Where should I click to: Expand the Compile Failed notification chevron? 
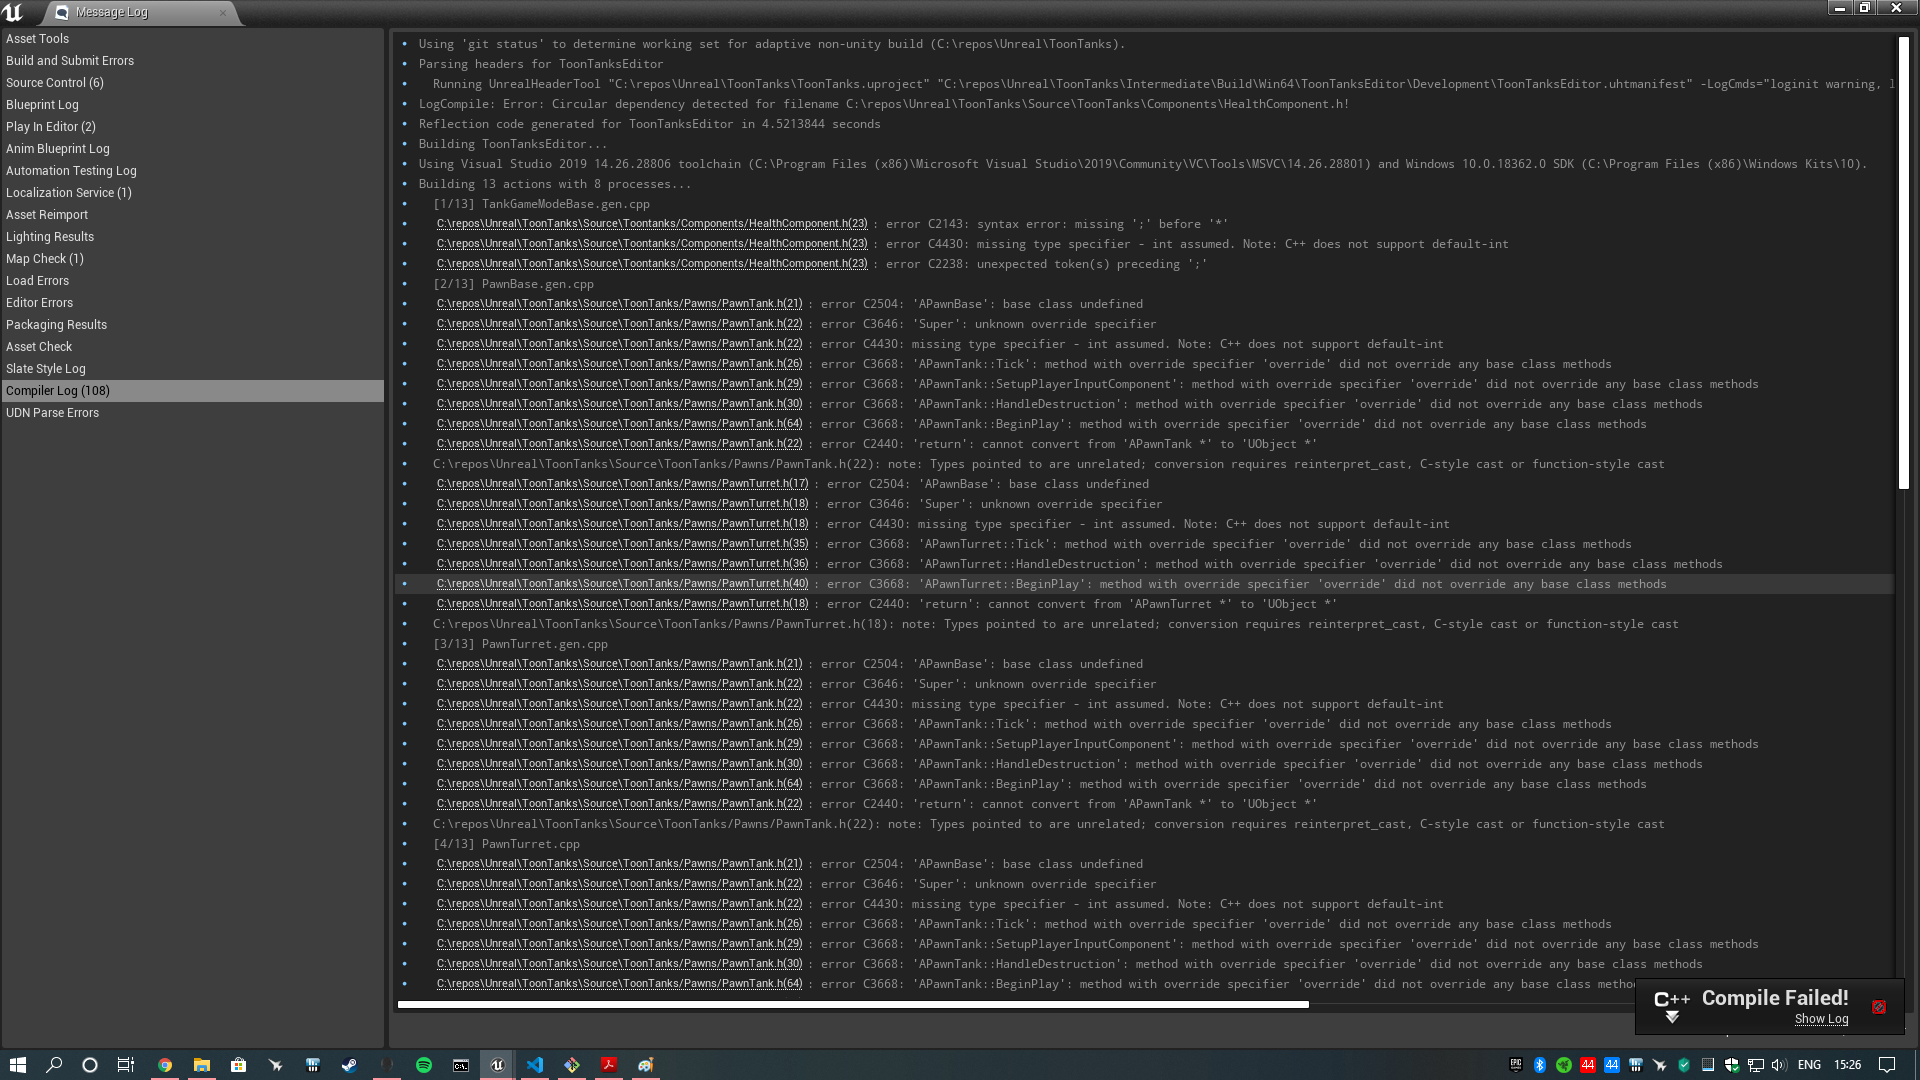1671,1017
